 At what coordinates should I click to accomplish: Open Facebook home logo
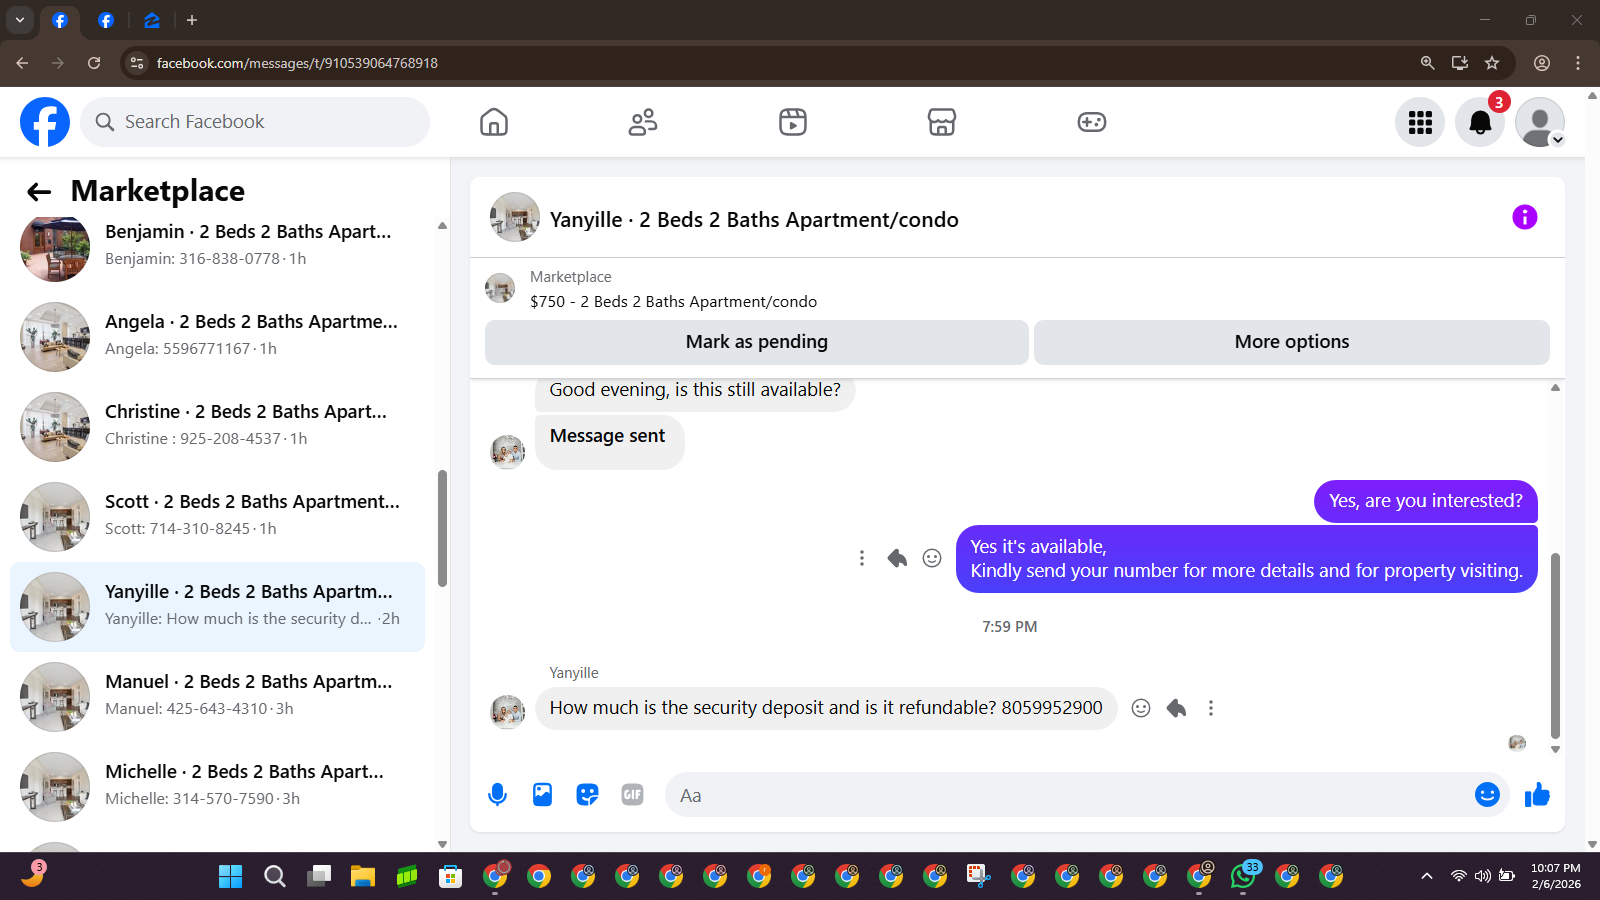point(45,122)
